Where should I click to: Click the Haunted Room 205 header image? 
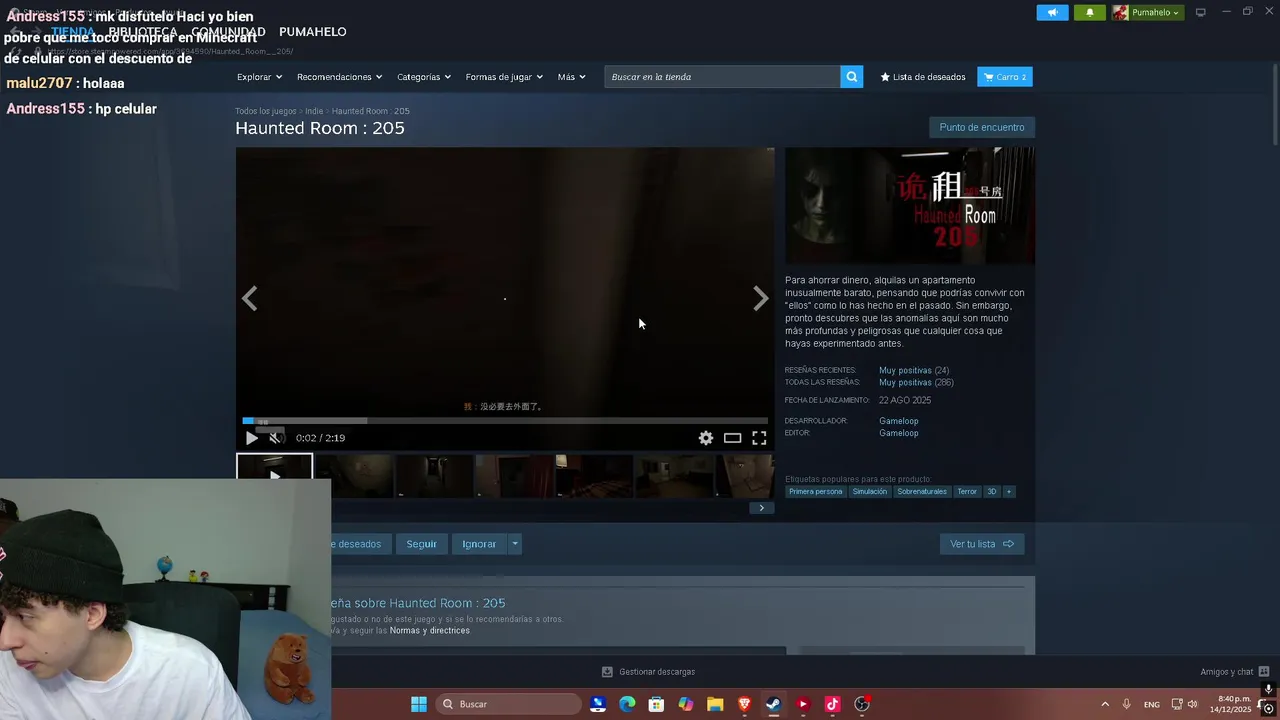[910, 206]
